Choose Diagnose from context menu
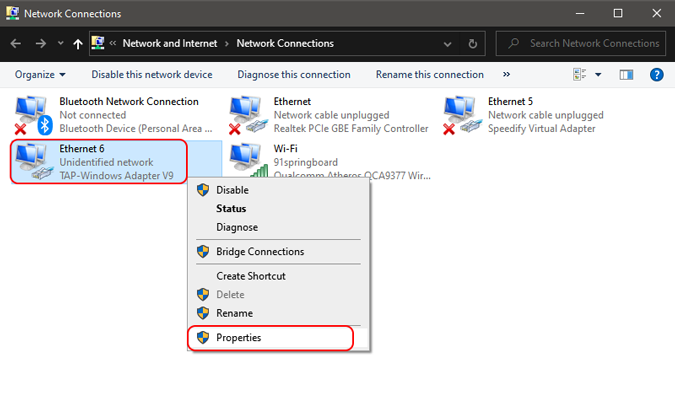This screenshot has width=675, height=393. point(279,227)
